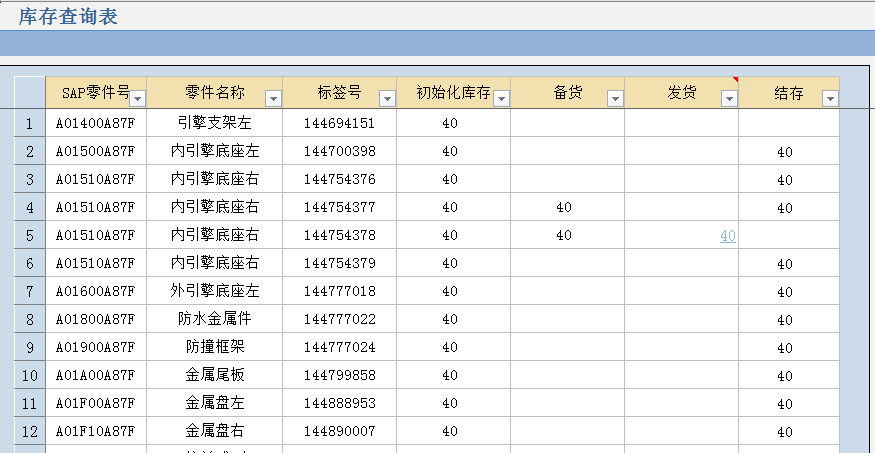
Task: Open the 初始化库存 column filter dropdown
Action: pos(502,99)
